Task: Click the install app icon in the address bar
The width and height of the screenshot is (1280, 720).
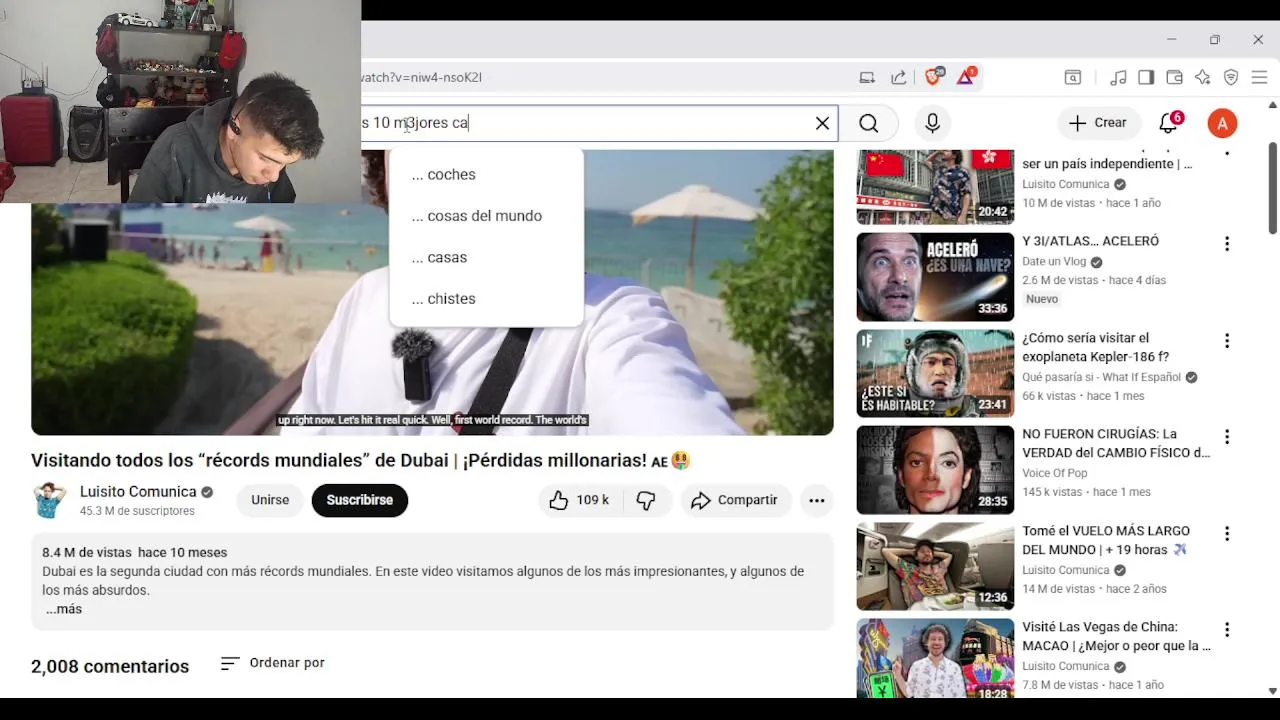Action: tap(867, 77)
